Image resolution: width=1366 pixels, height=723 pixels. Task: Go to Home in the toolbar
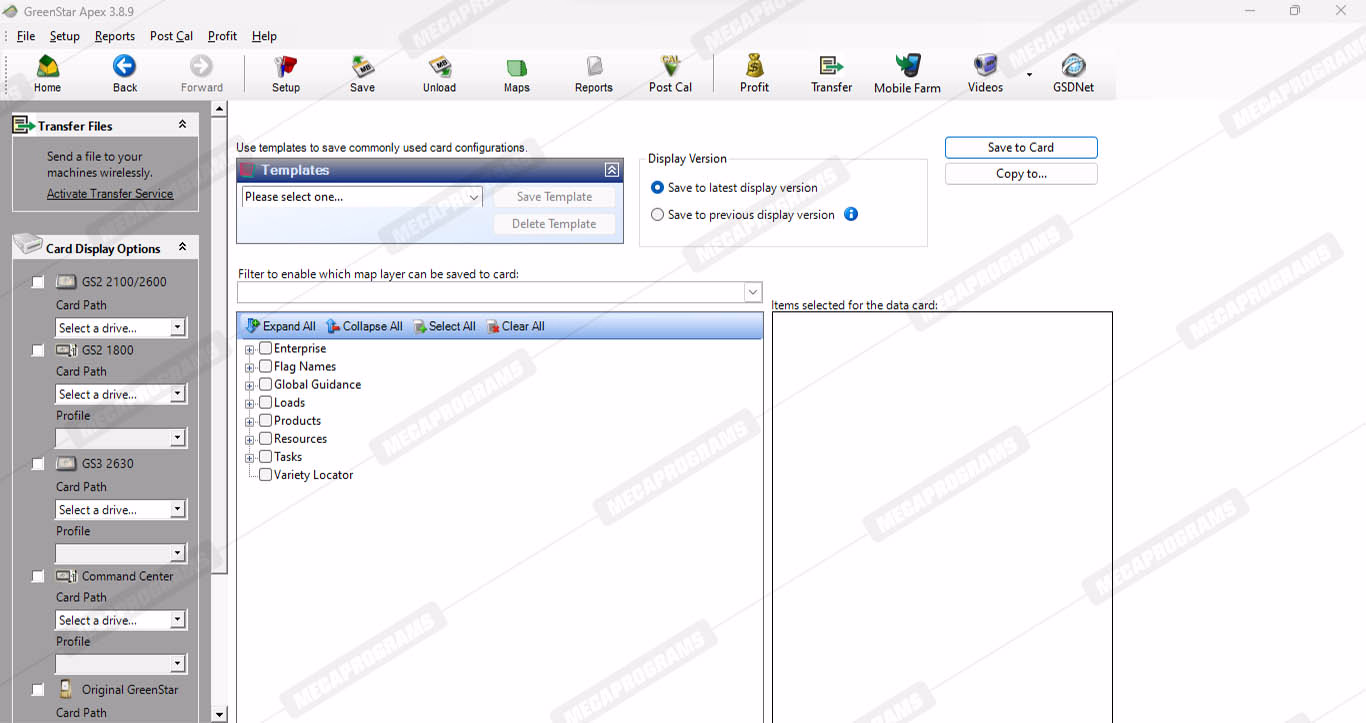[47, 74]
